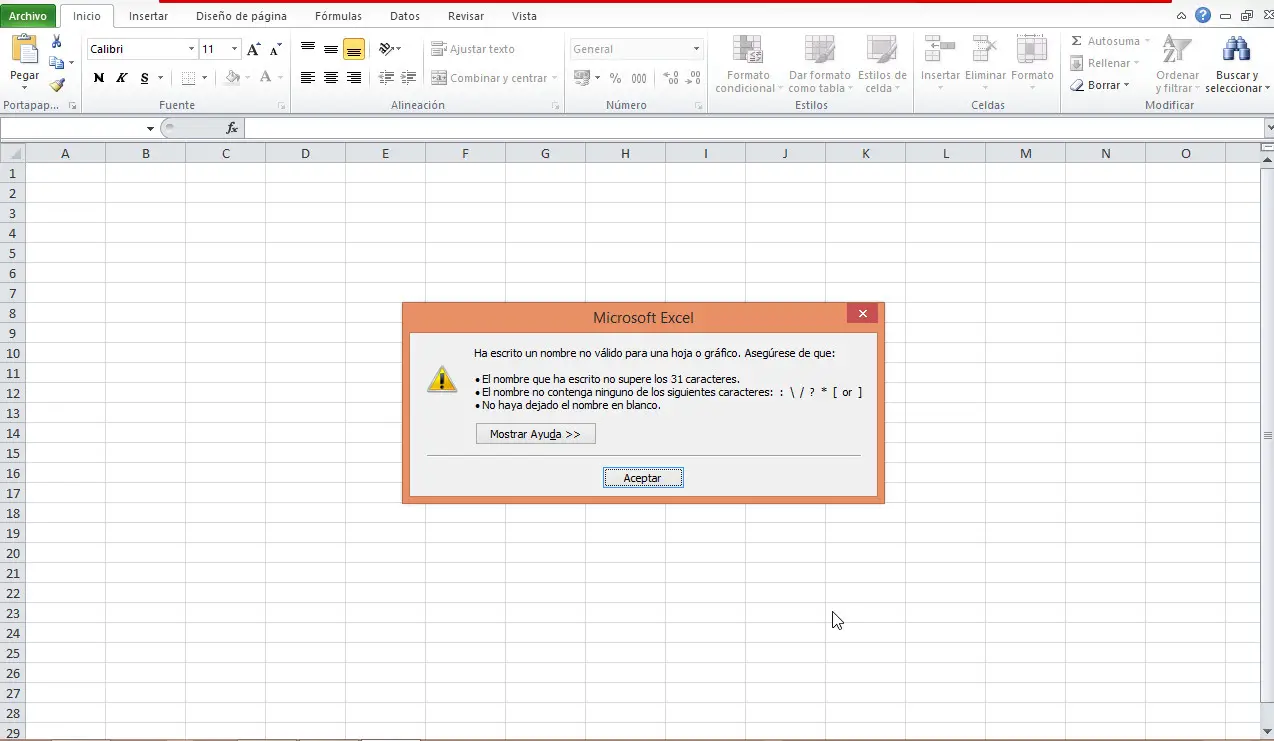The height and width of the screenshot is (741, 1274).
Task: Open the Número dialog launcher
Action: pos(701,106)
